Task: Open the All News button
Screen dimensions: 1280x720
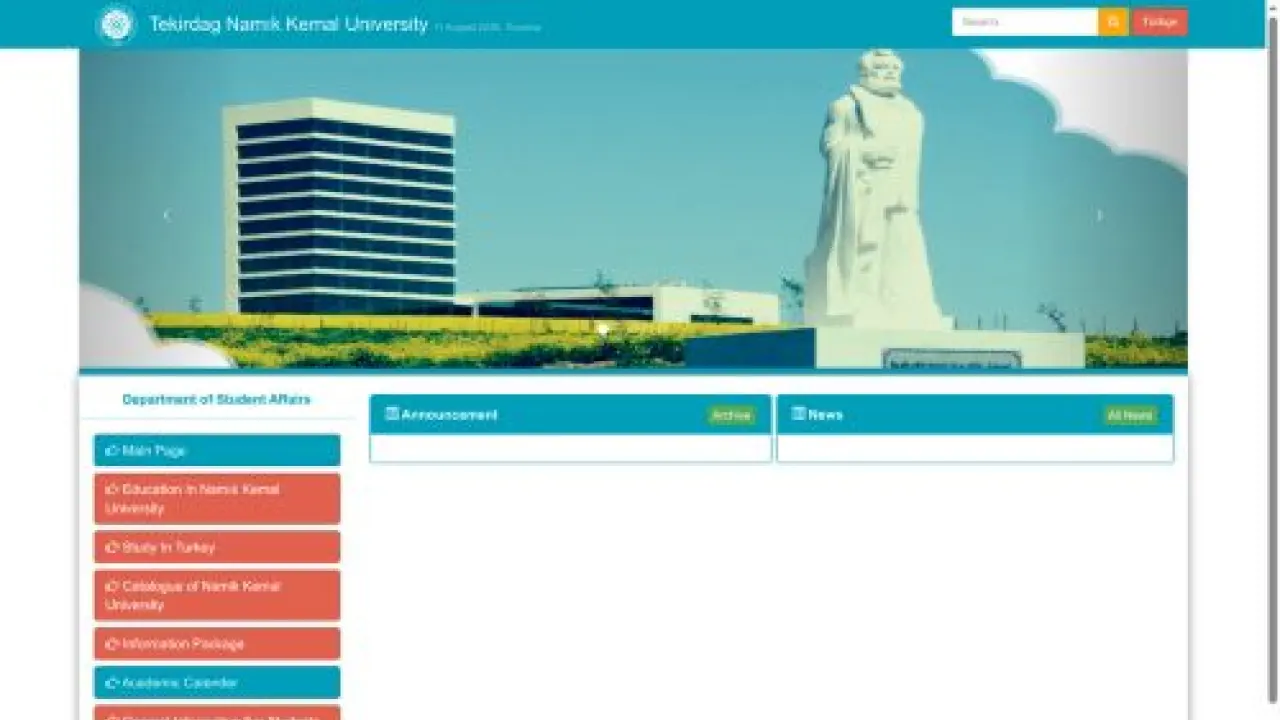Action: tap(1130, 415)
